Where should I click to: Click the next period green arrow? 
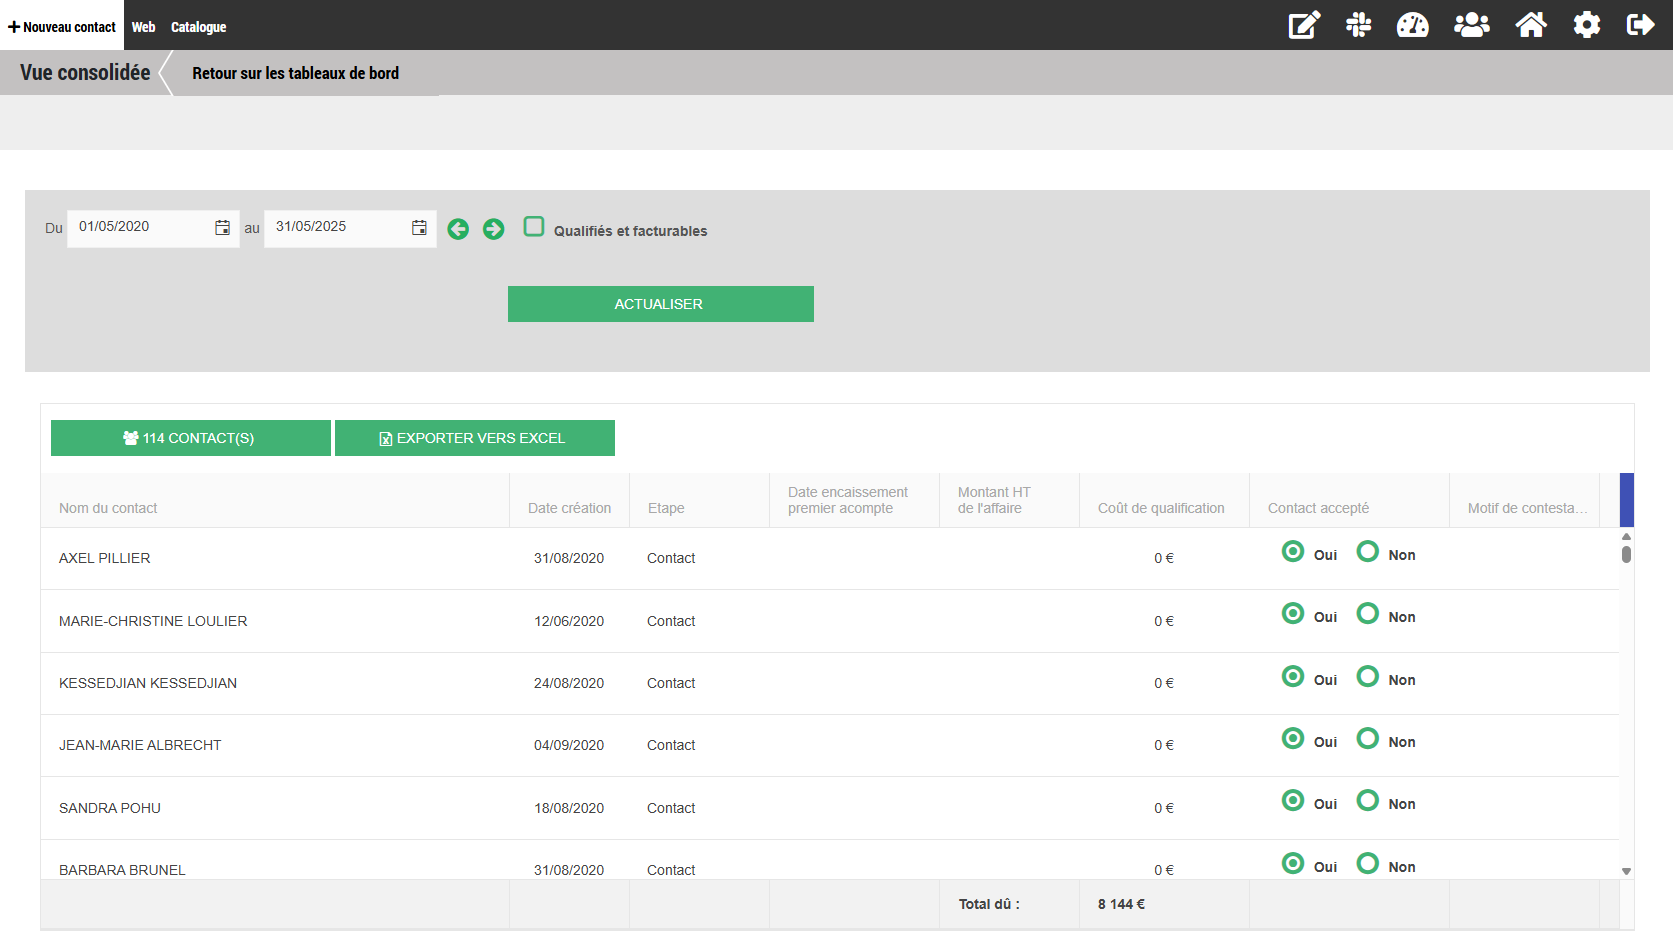pos(493,229)
